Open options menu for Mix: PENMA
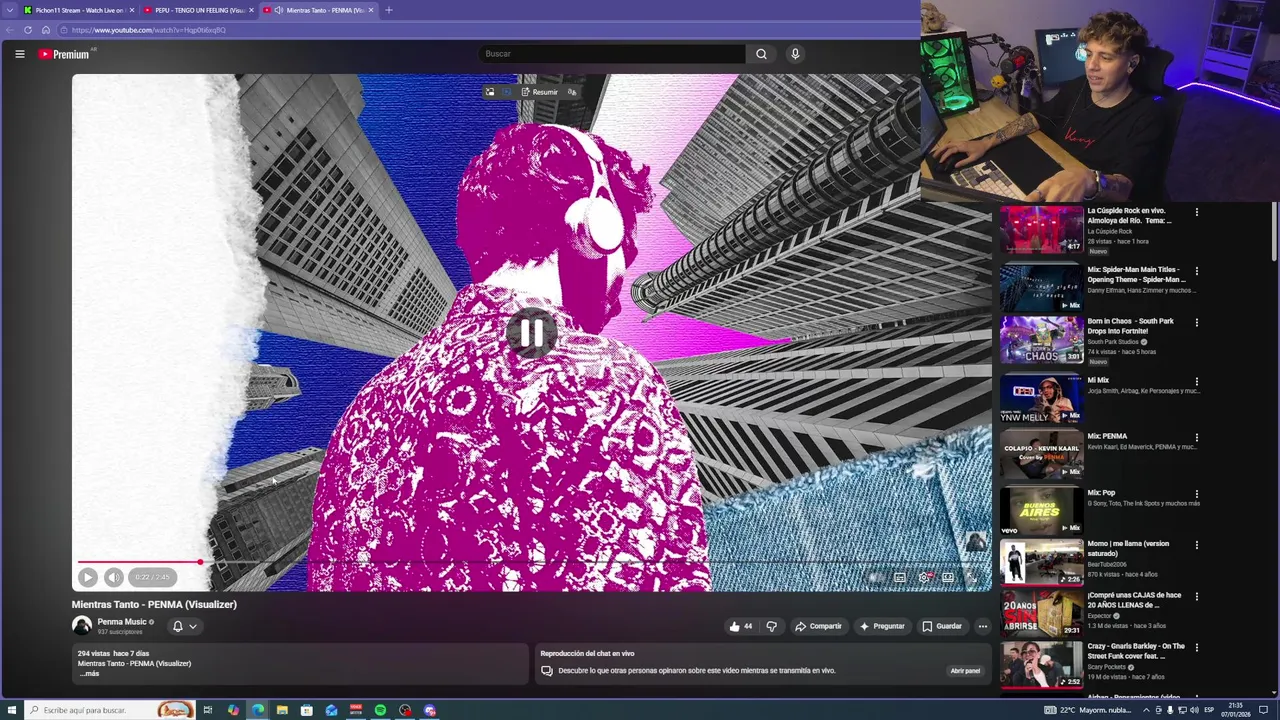 (1196, 437)
